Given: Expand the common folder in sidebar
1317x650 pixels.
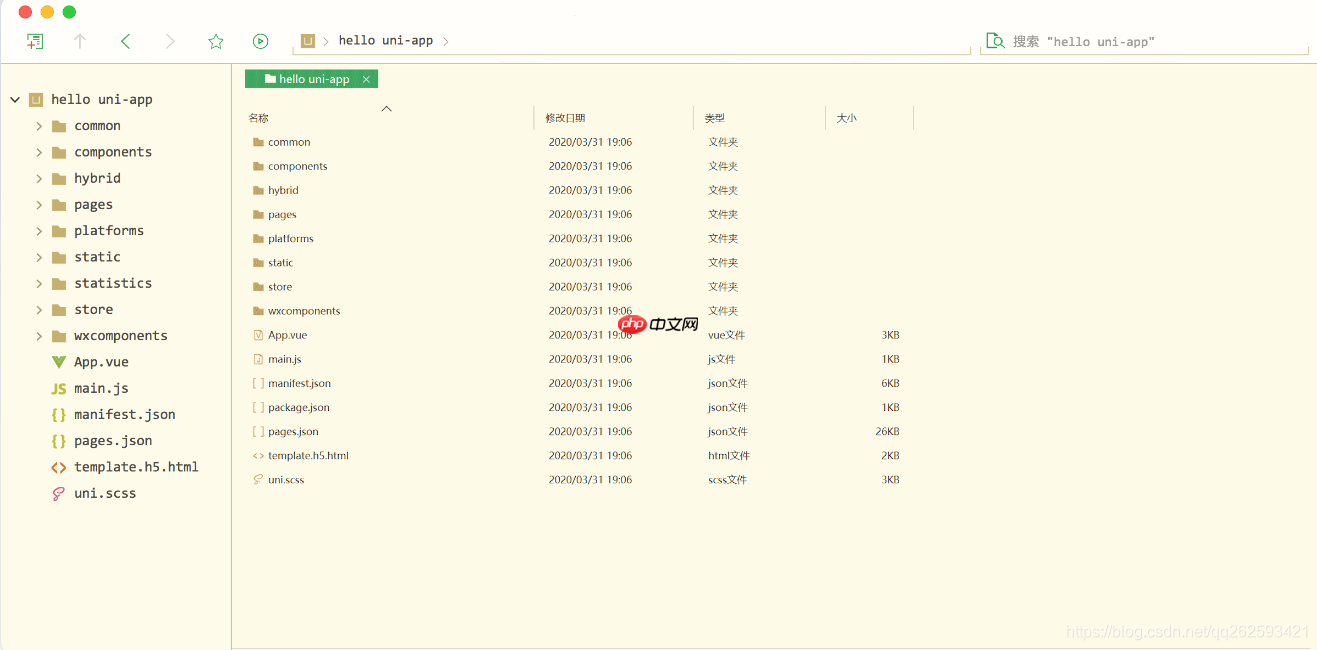Looking at the screenshot, I should click(x=39, y=126).
